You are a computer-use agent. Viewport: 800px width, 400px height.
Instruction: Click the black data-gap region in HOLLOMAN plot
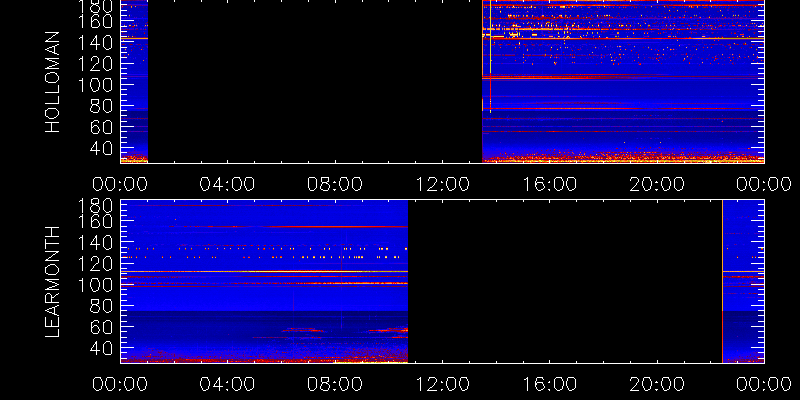point(315,82)
